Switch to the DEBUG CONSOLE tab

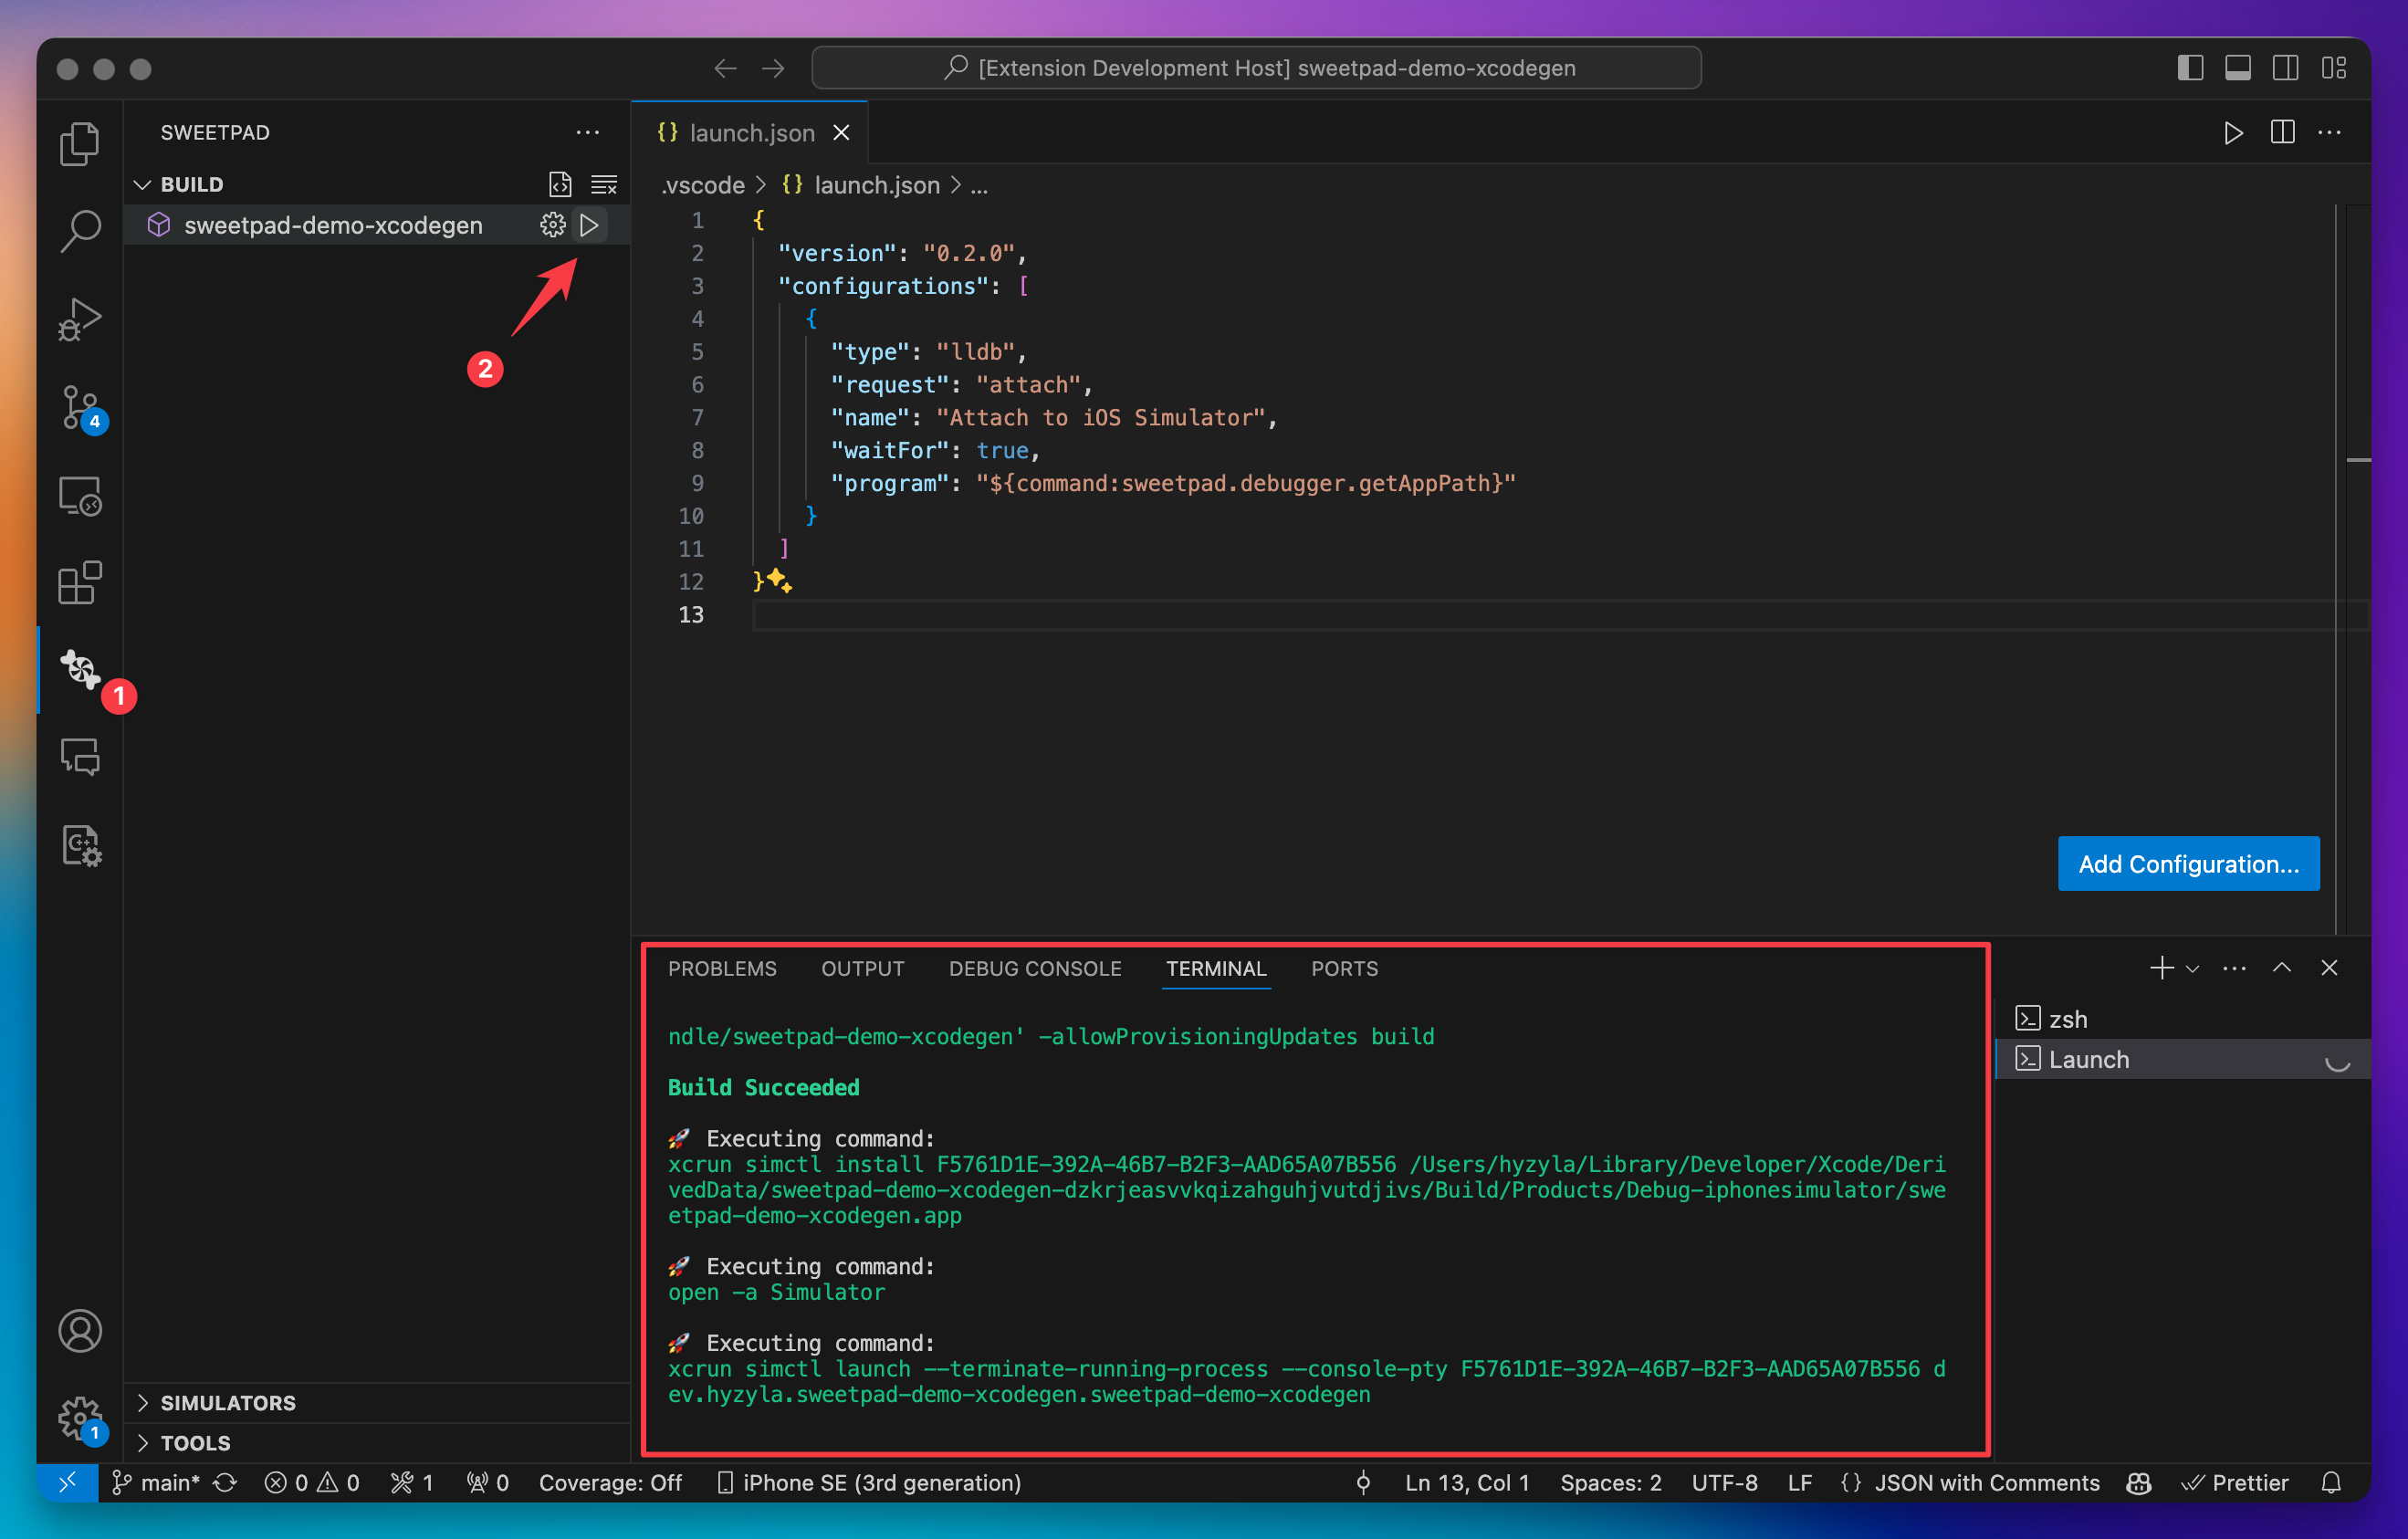[x=1034, y=968]
